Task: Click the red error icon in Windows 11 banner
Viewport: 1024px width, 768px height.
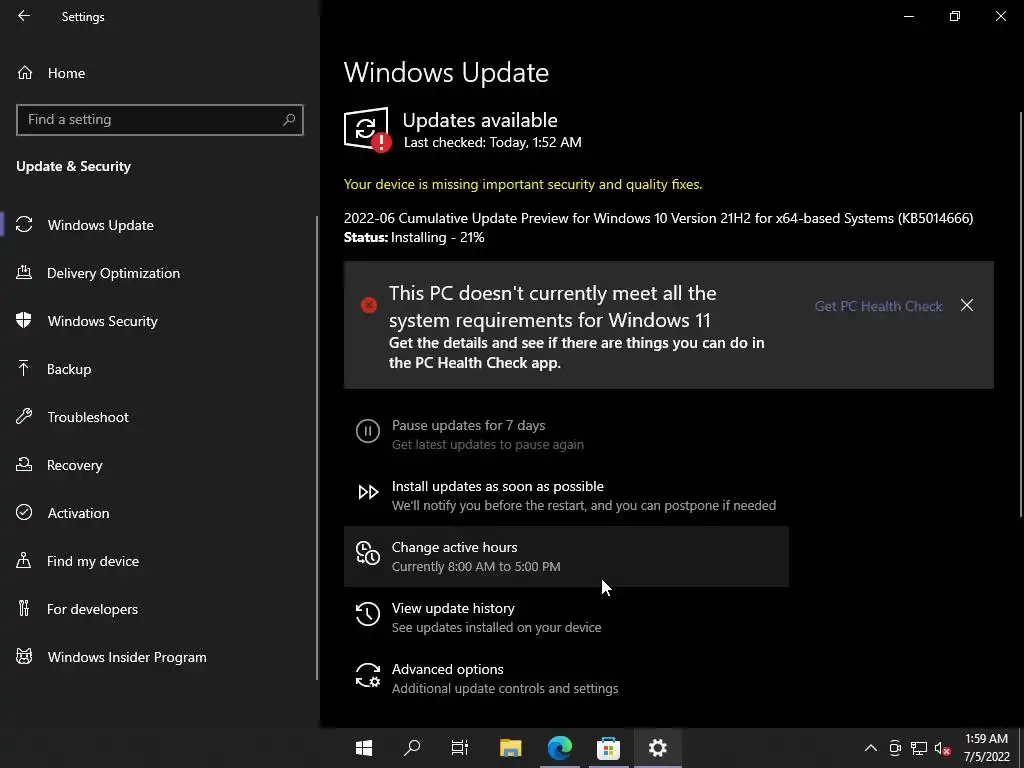Action: tap(369, 305)
